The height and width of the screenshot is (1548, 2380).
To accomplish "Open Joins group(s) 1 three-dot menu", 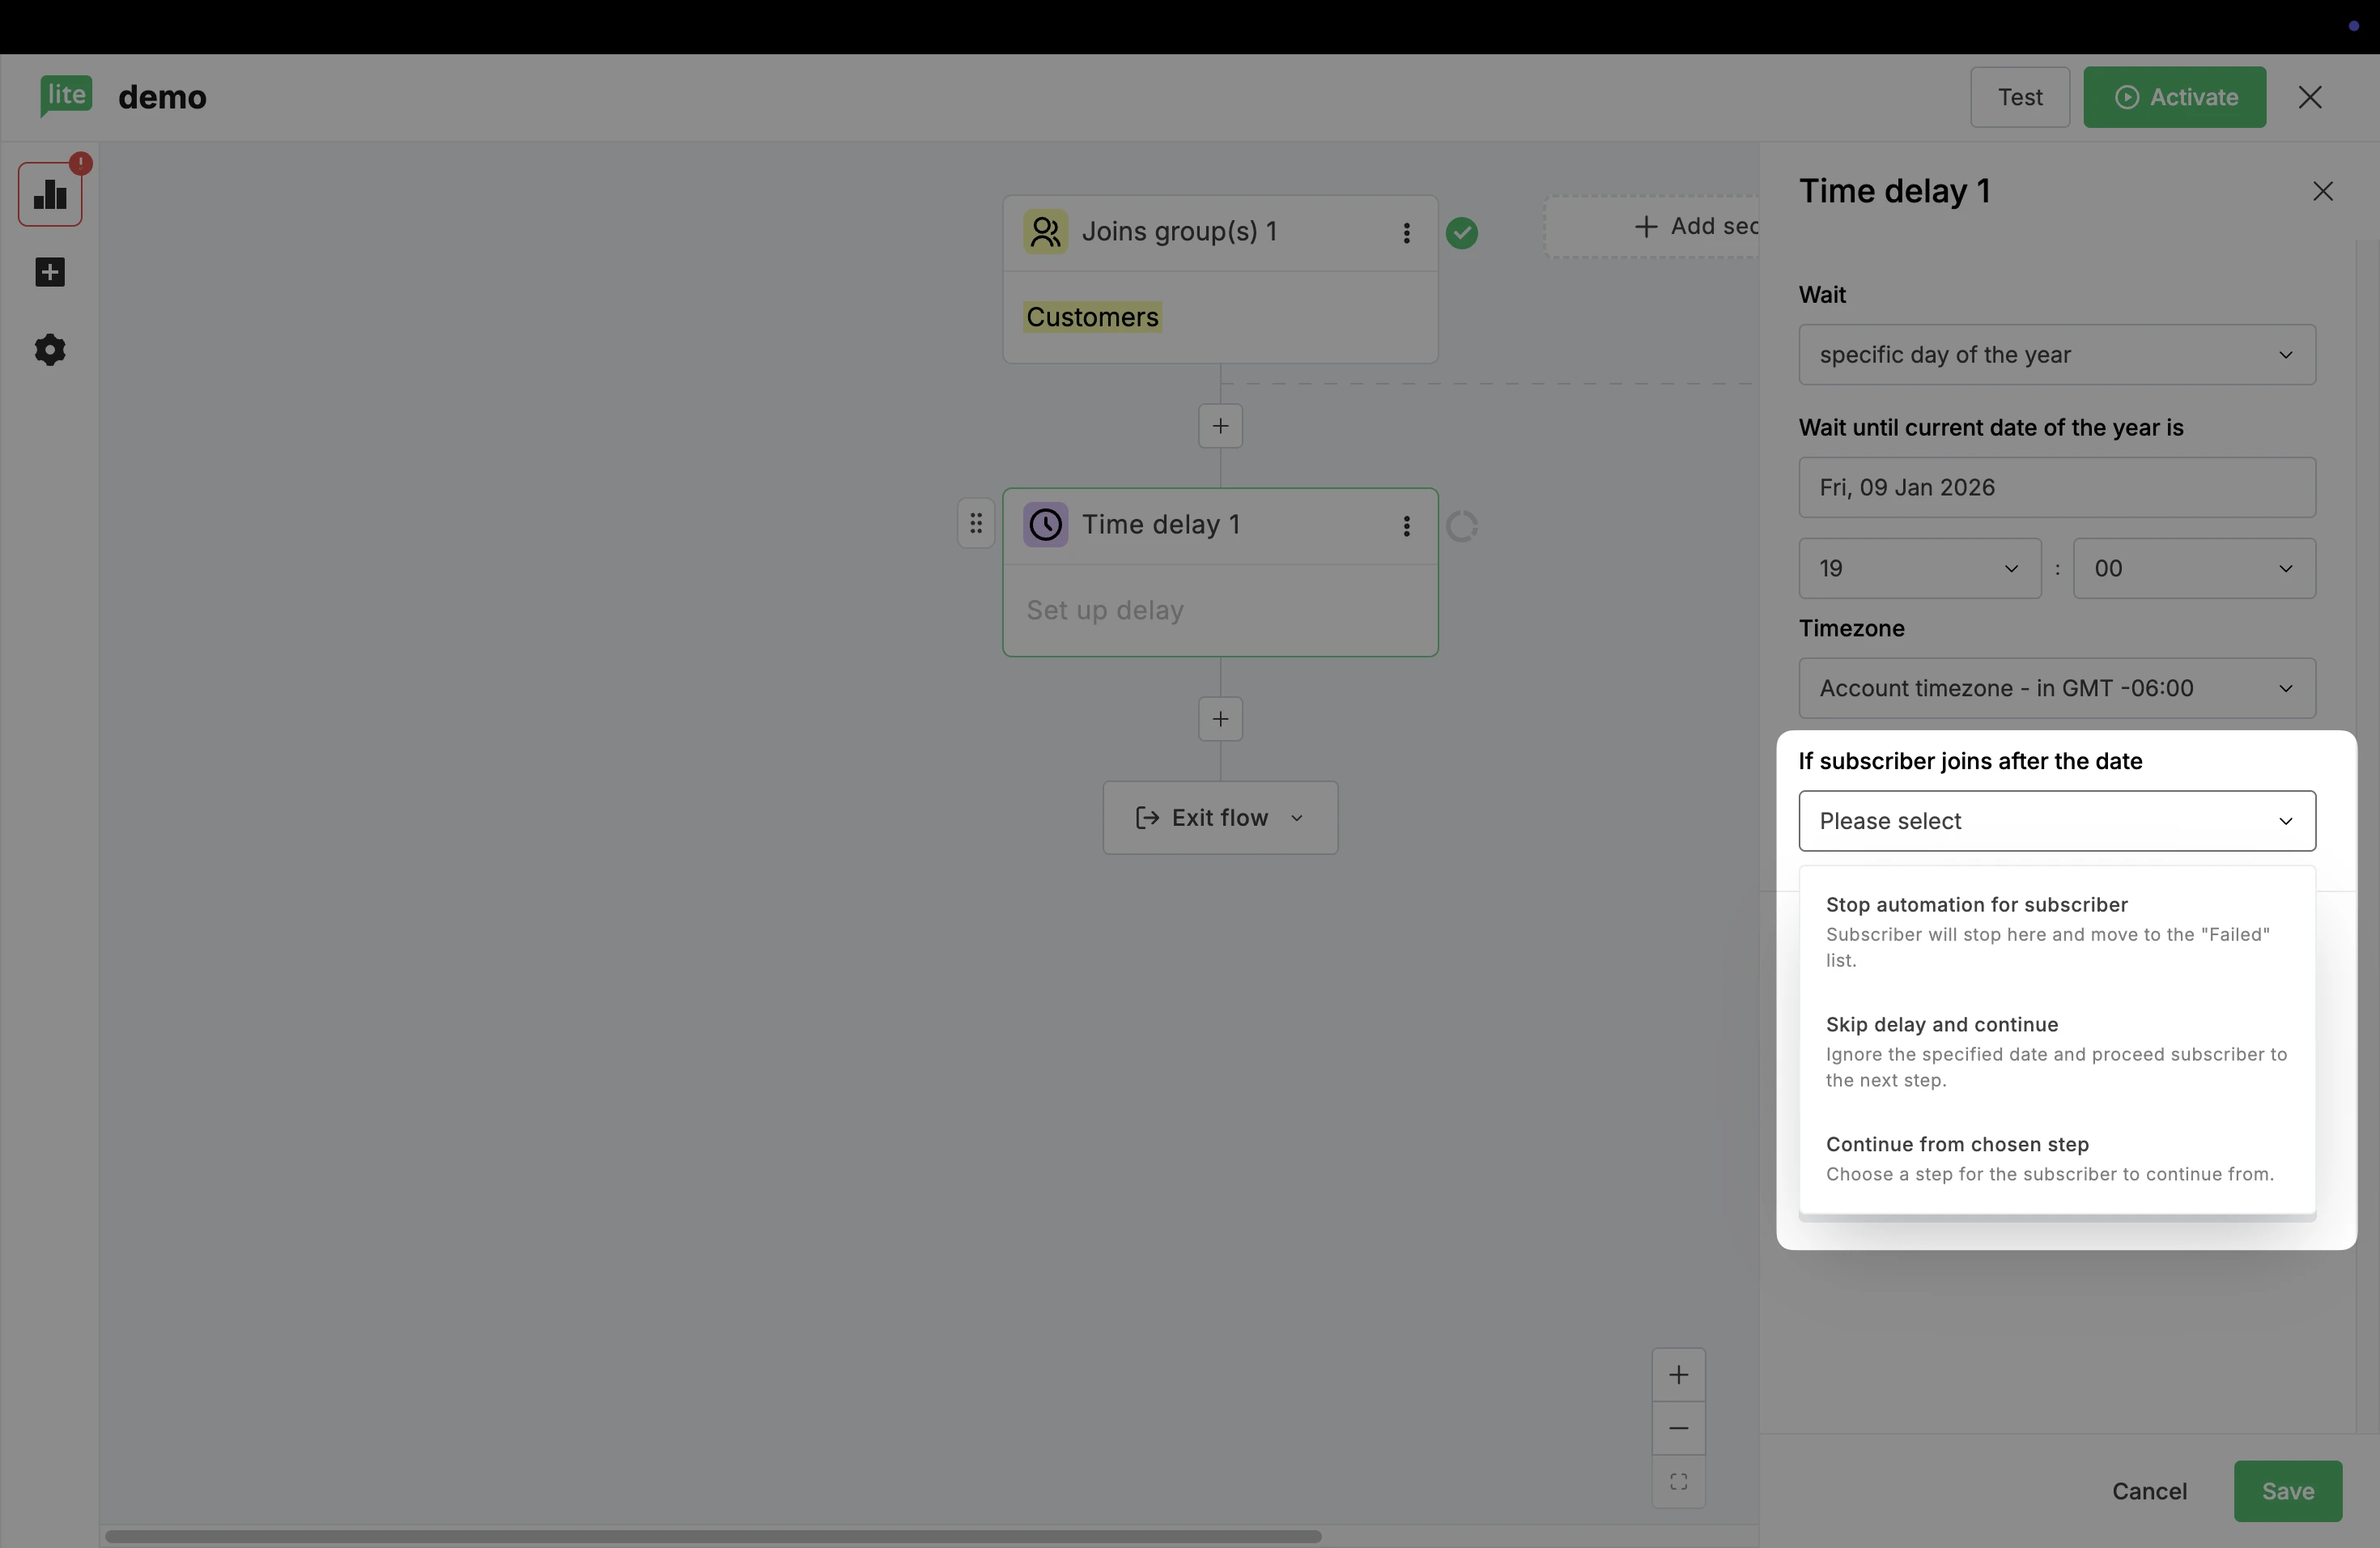I will [1406, 233].
